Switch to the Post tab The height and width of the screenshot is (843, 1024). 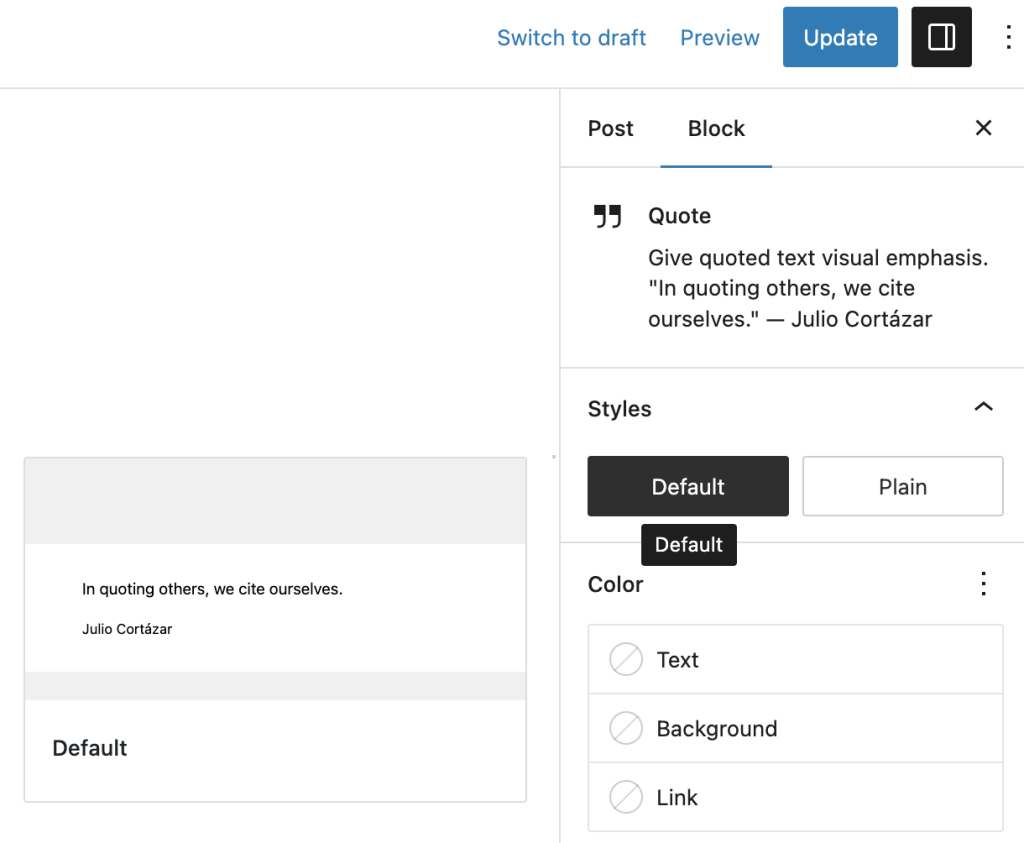click(x=610, y=128)
